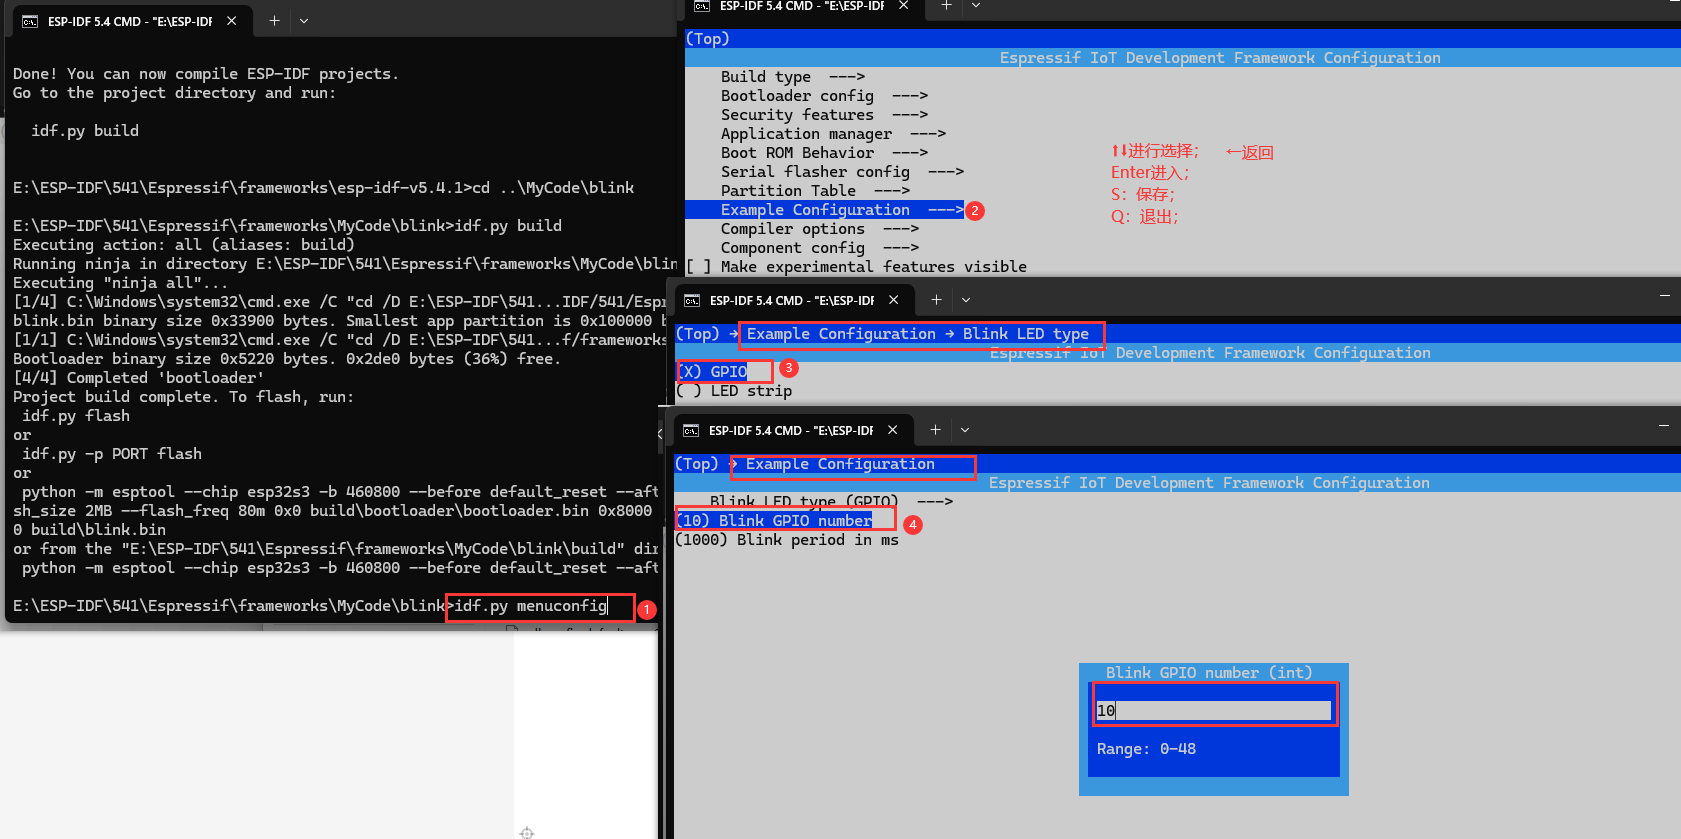The image size is (1681, 839).
Task: Open the Application manager submenu
Action: (834, 134)
